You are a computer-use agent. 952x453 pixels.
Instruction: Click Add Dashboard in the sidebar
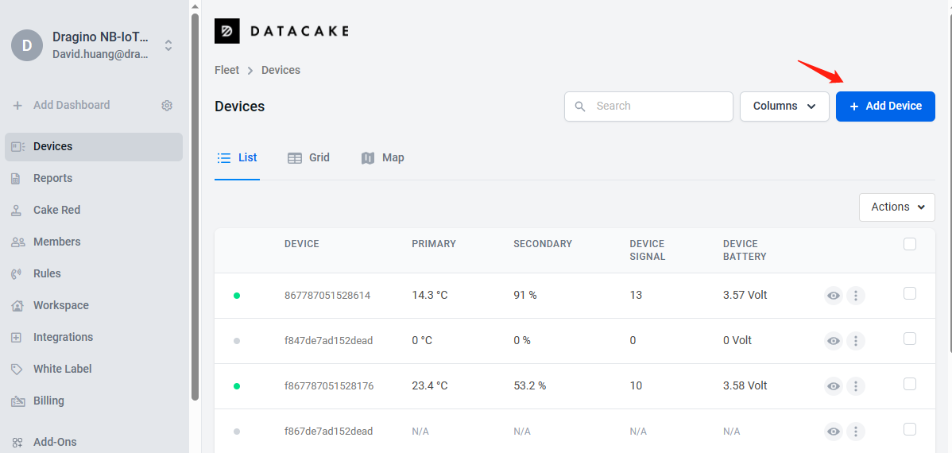pyautogui.click(x=72, y=105)
